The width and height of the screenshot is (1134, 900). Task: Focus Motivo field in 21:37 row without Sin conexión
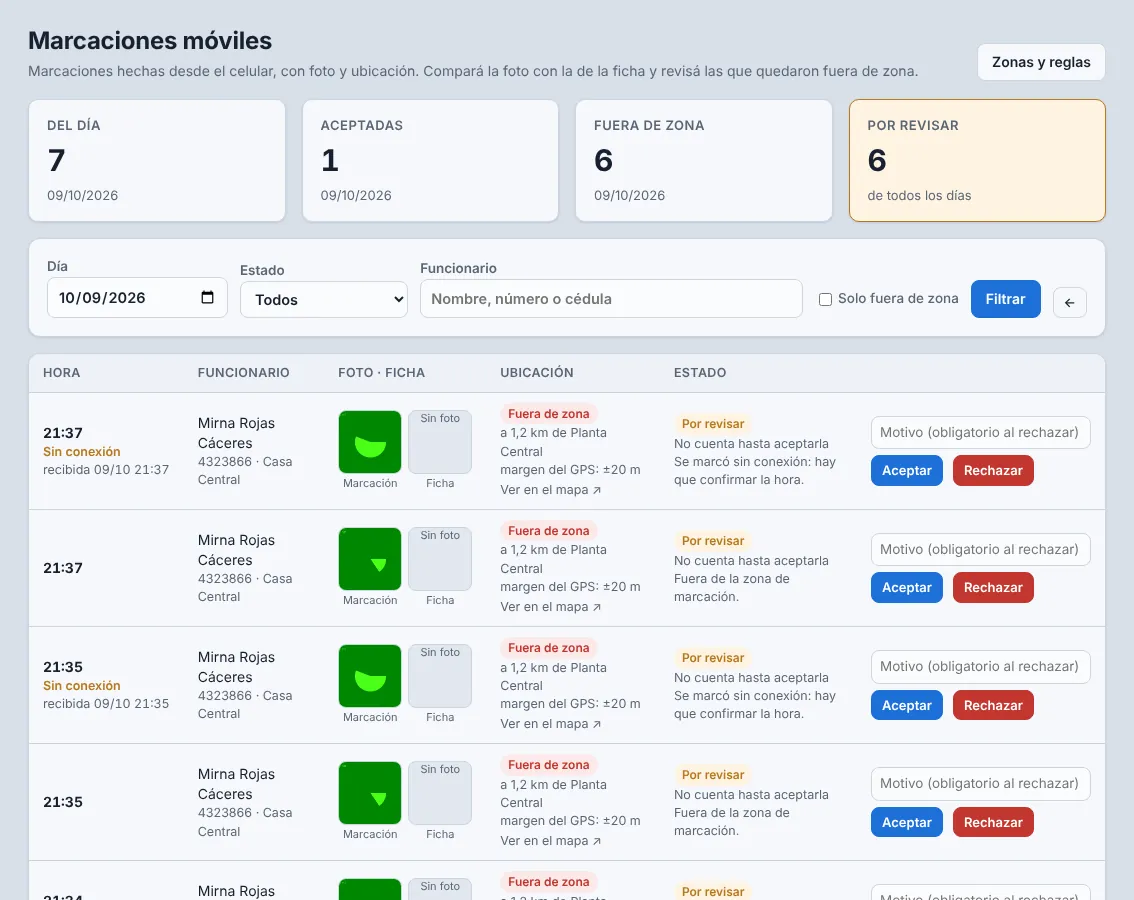coord(981,550)
